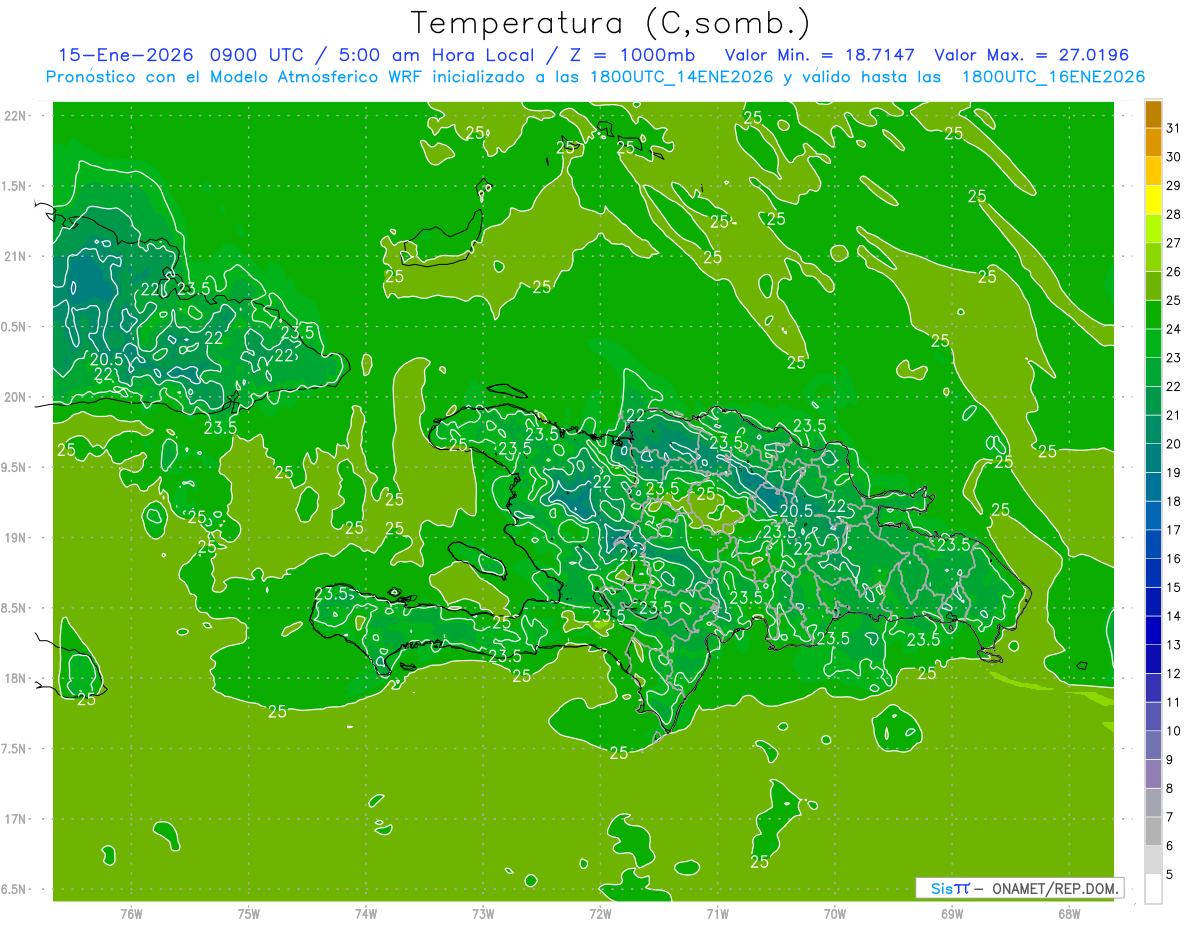Image resolution: width=1200 pixels, height=927 pixels.
Task: Click the teal legend swatch between 19 and 20
Action: [x=1153, y=459]
